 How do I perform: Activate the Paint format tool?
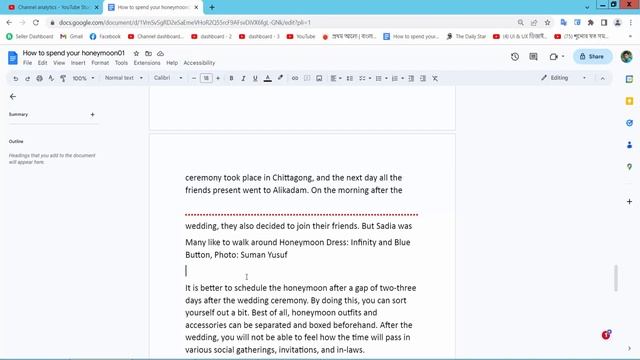63,78
